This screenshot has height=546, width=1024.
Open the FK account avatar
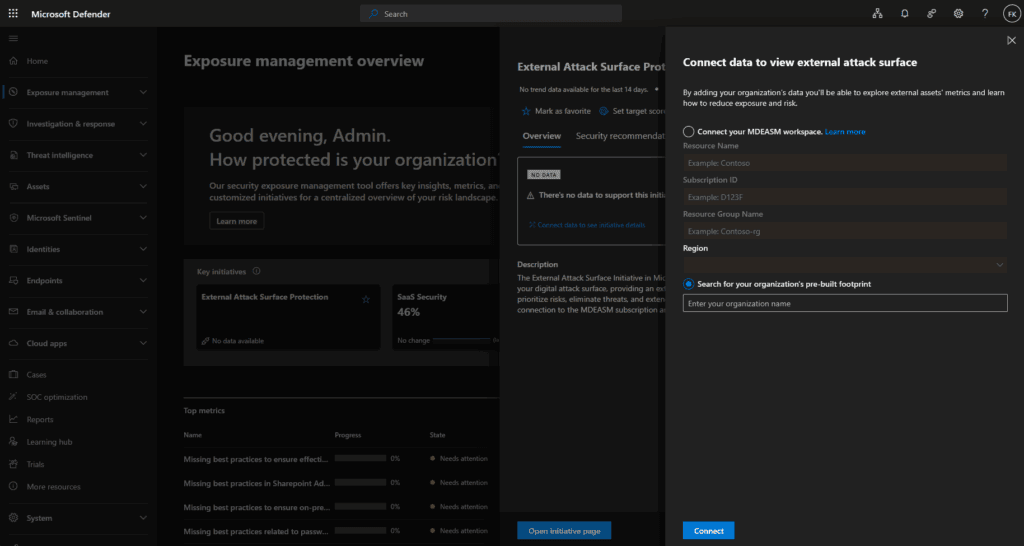(x=1012, y=14)
